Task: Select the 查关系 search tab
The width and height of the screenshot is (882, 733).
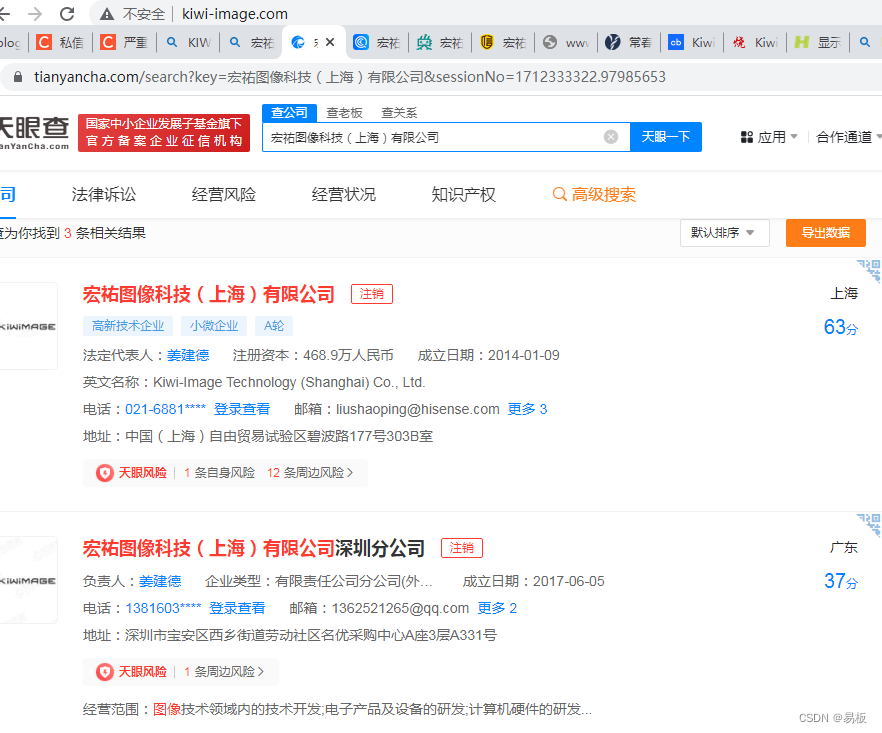Action: (x=399, y=113)
